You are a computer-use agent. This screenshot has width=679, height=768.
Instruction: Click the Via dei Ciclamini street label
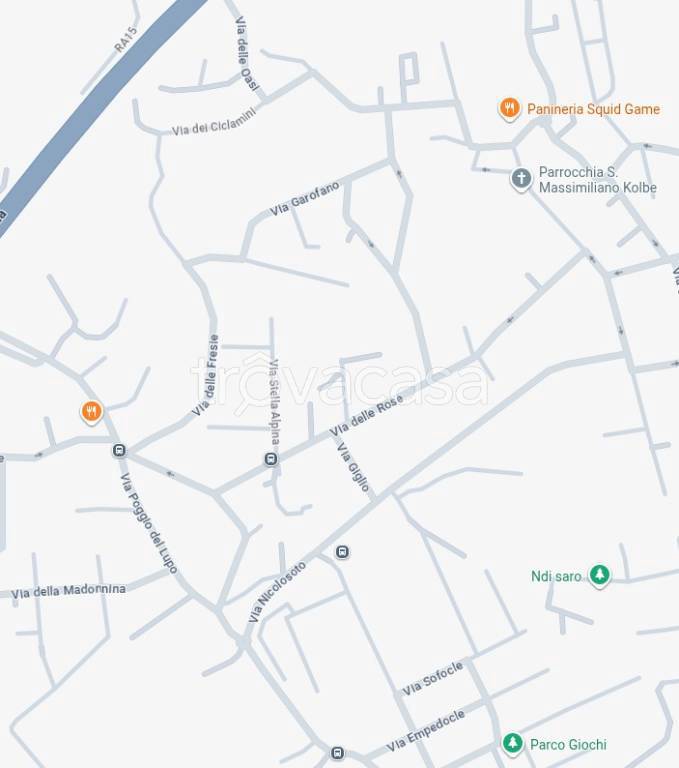click(x=214, y=122)
